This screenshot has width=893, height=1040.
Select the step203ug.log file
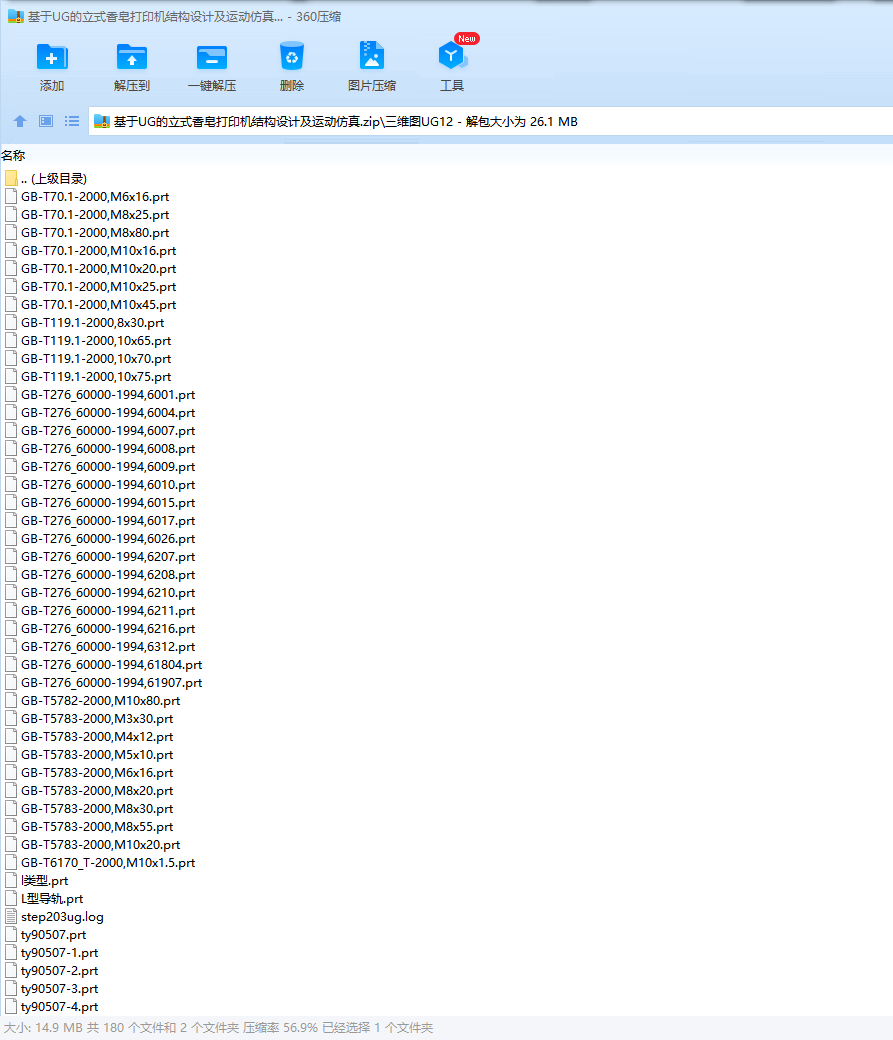click(62, 917)
